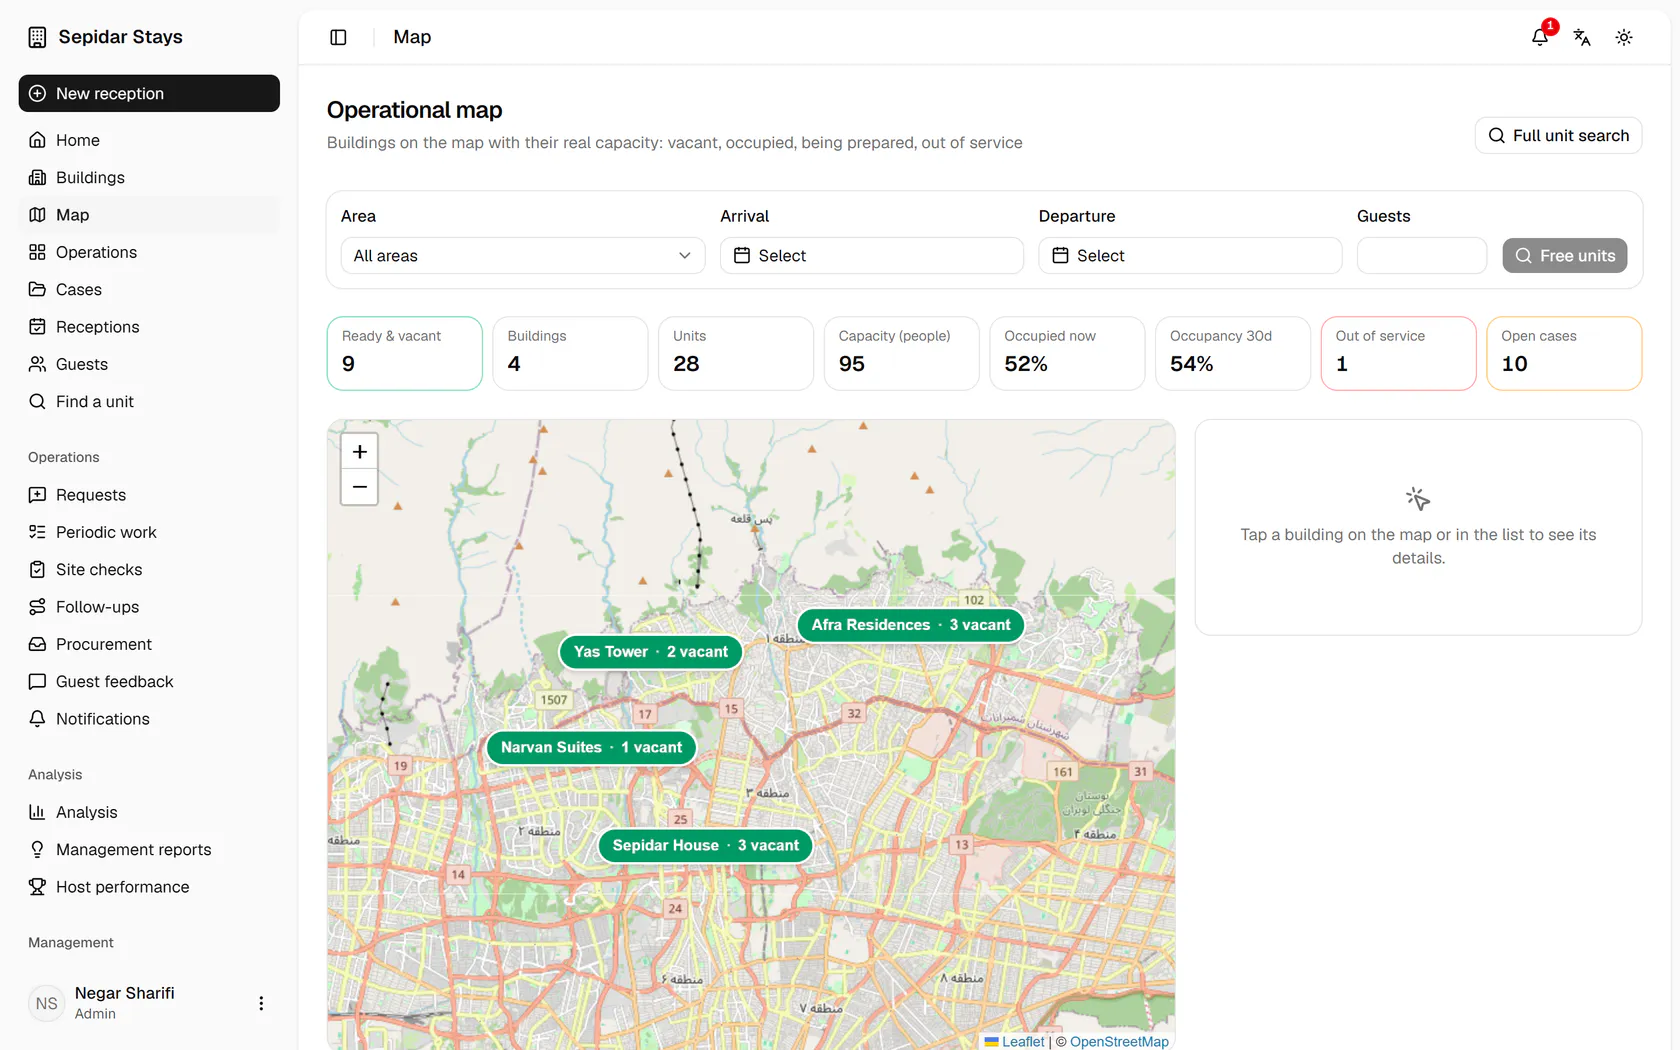Image resolution: width=1680 pixels, height=1050 pixels.
Task: Go to Procurement
Action: pyautogui.click(x=149, y=644)
